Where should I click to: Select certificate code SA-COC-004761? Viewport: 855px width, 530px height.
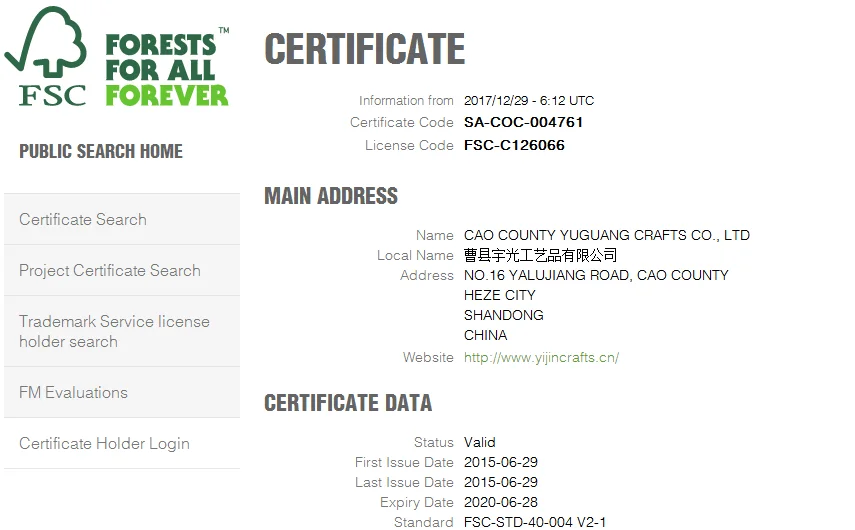coord(523,122)
